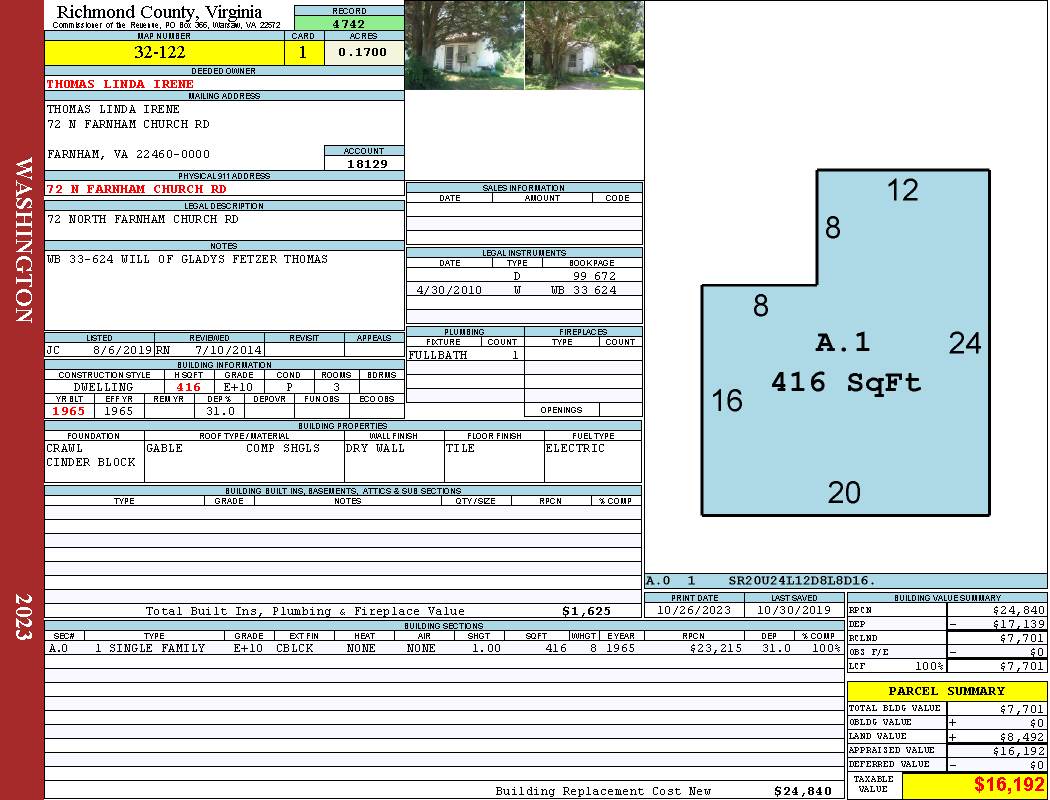1050x800 pixels.
Task: Select the year built 1965 field
Action: pyautogui.click(x=69, y=411)
